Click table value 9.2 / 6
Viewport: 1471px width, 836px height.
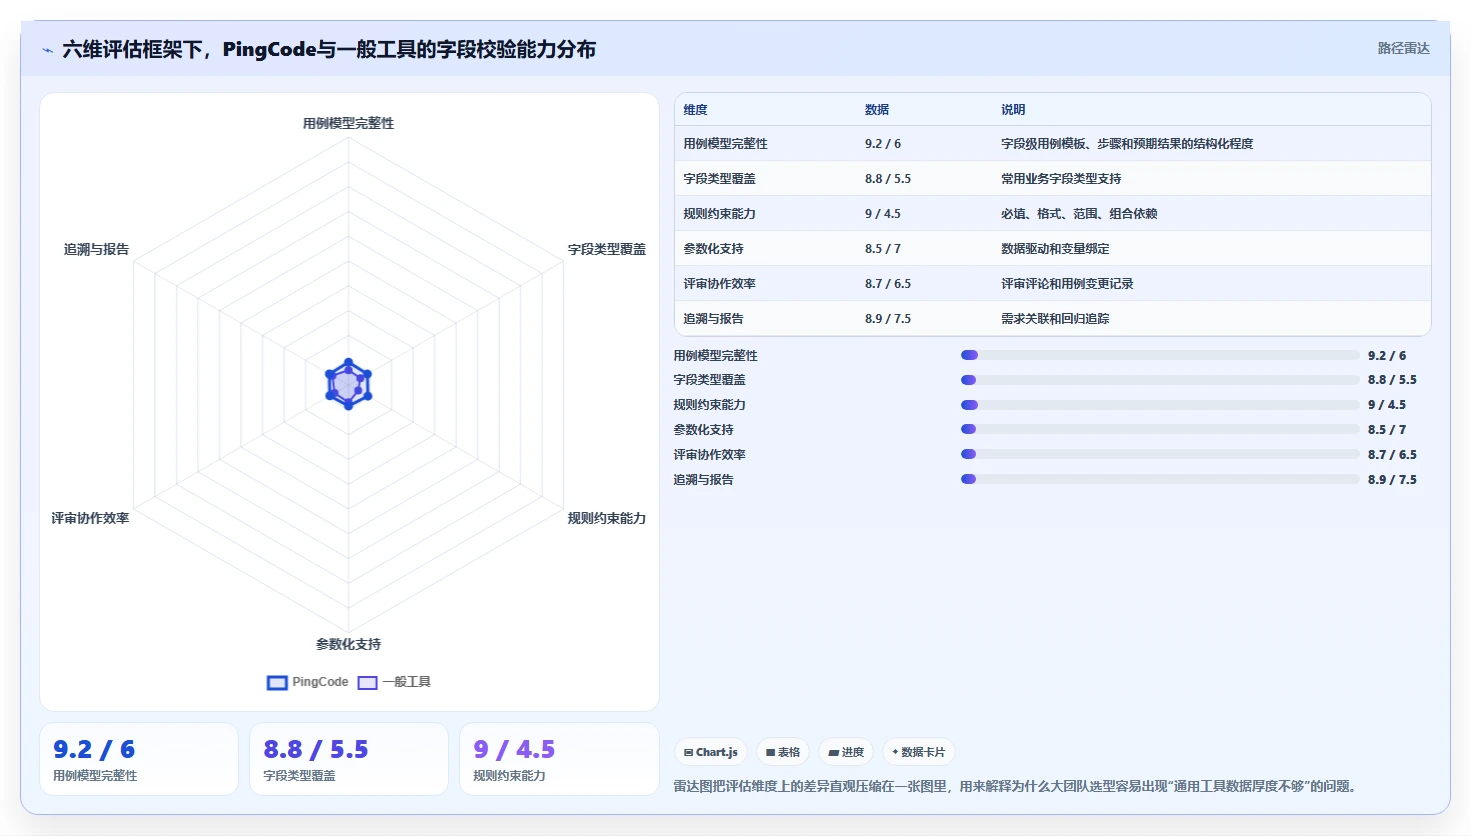pyautogui.click(x=883, y=144)
